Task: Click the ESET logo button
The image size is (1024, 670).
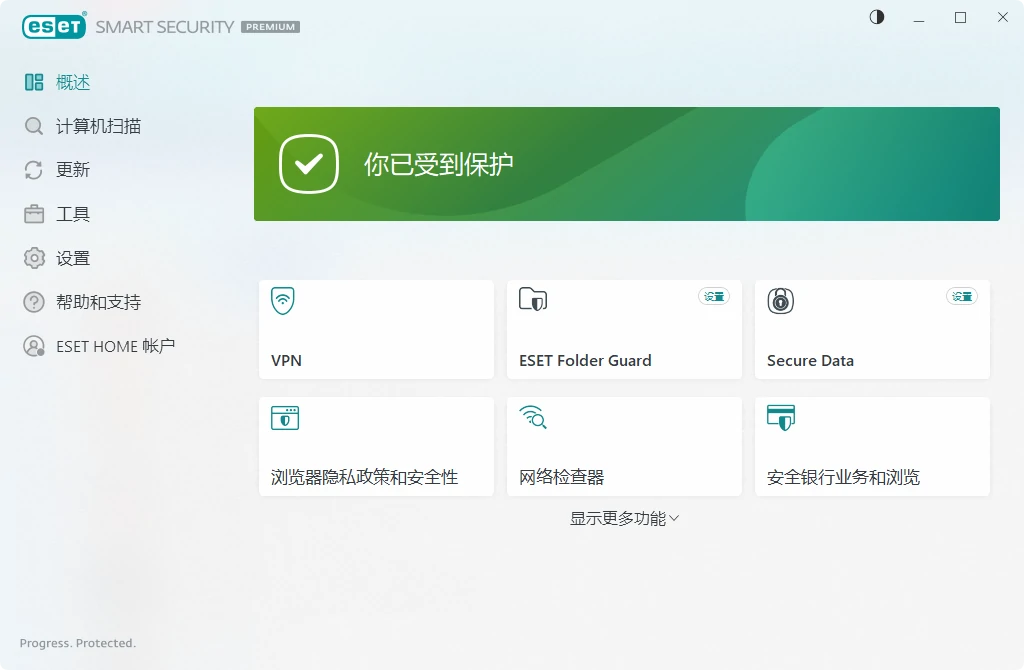Action: pyautogui.click(x=53, y=26)
